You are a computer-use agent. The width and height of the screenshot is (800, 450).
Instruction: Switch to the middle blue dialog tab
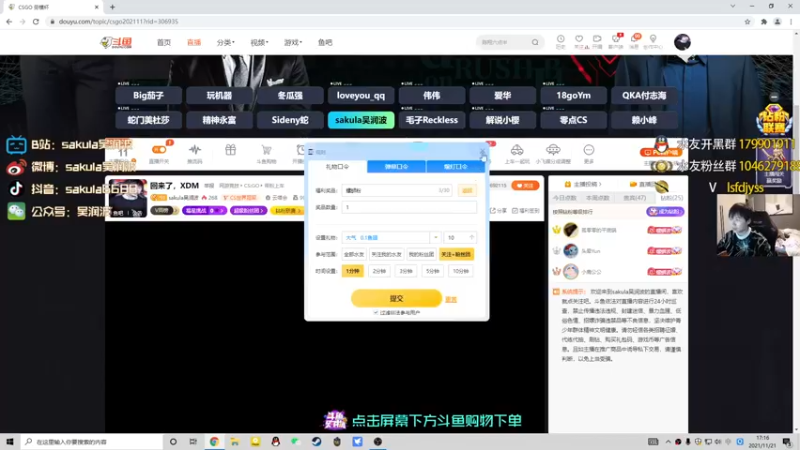click(396, 166)
